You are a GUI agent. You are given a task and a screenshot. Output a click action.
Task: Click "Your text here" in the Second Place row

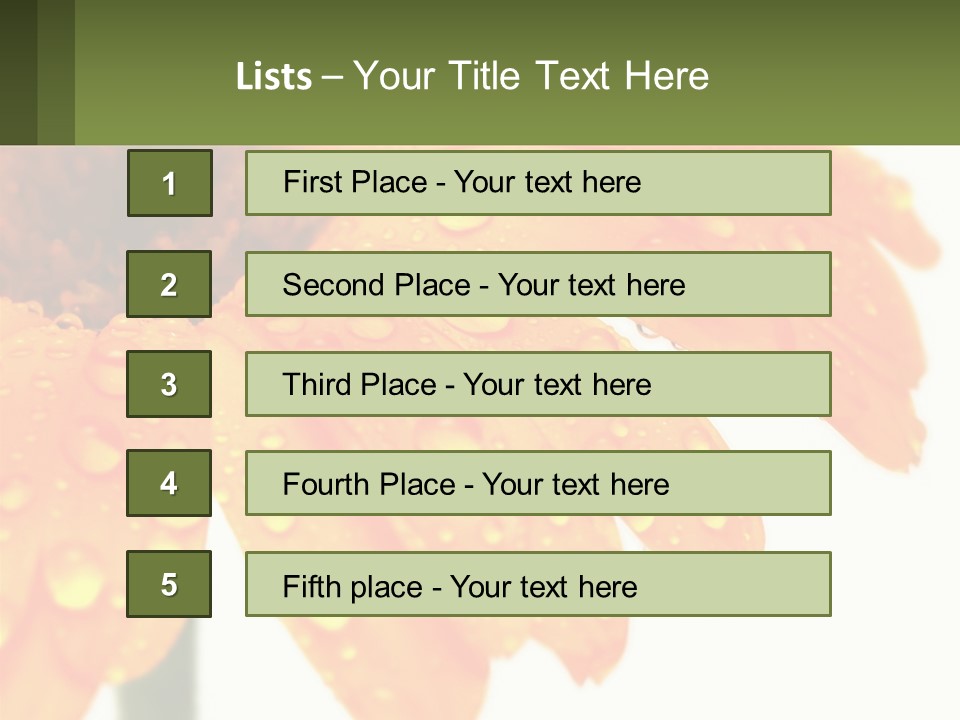point(591,285)
